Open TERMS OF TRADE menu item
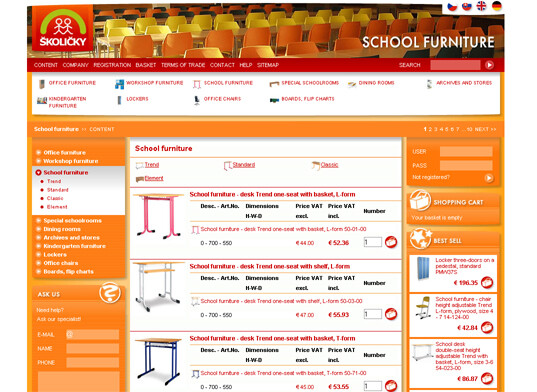 click(183, 65)
